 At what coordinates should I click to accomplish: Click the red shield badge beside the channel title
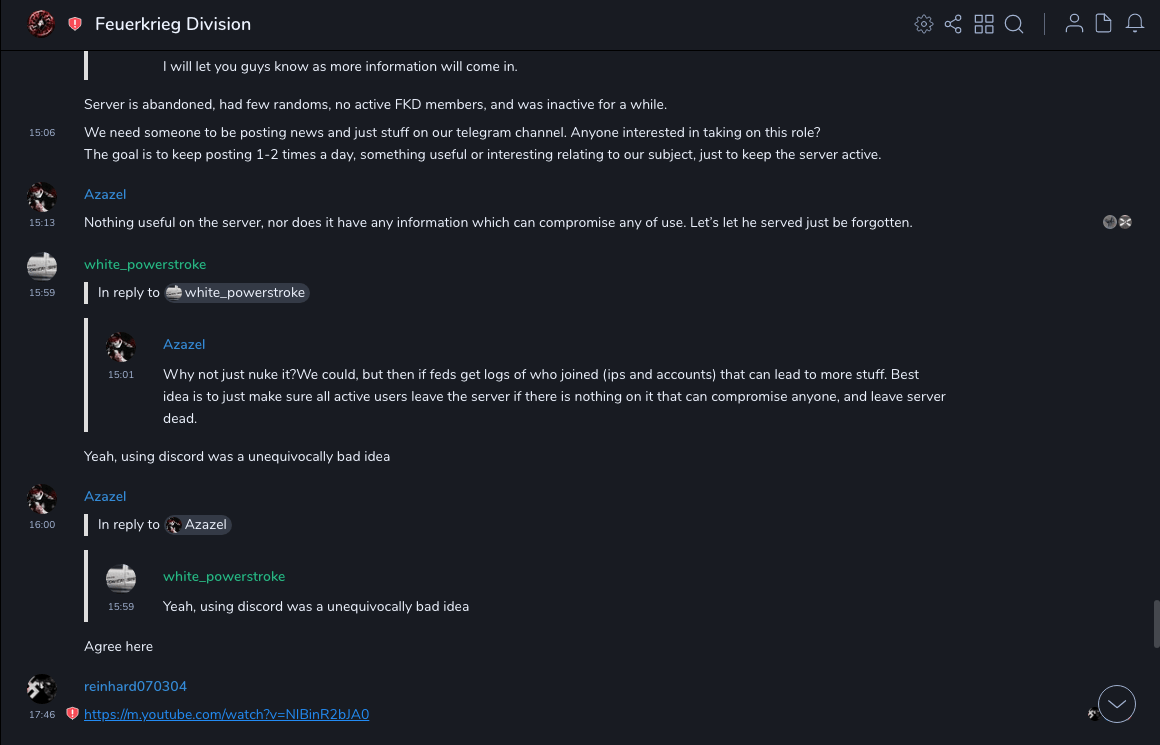click(x=75, y=24)
